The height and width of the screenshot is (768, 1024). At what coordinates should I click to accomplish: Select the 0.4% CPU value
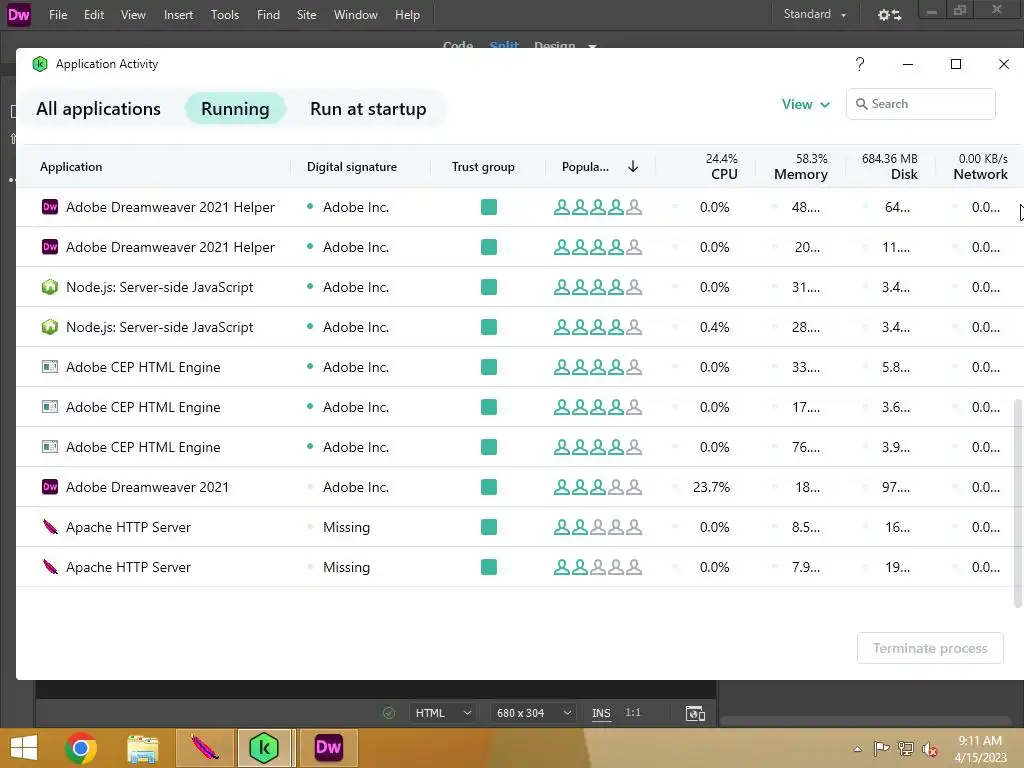[x=714, y=327]
